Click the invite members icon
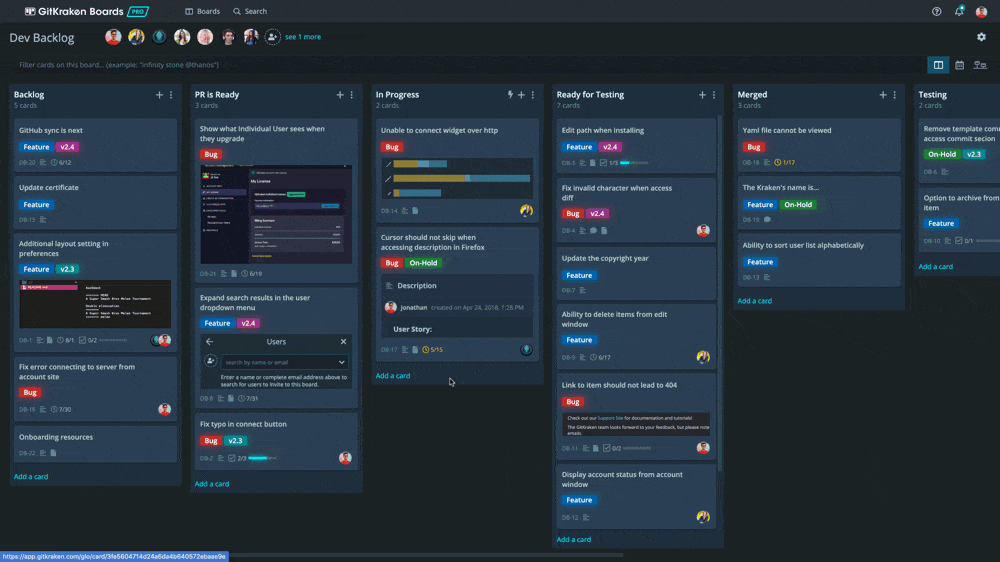The height and width of the screenshot is (562, 1000). (272, 37)
